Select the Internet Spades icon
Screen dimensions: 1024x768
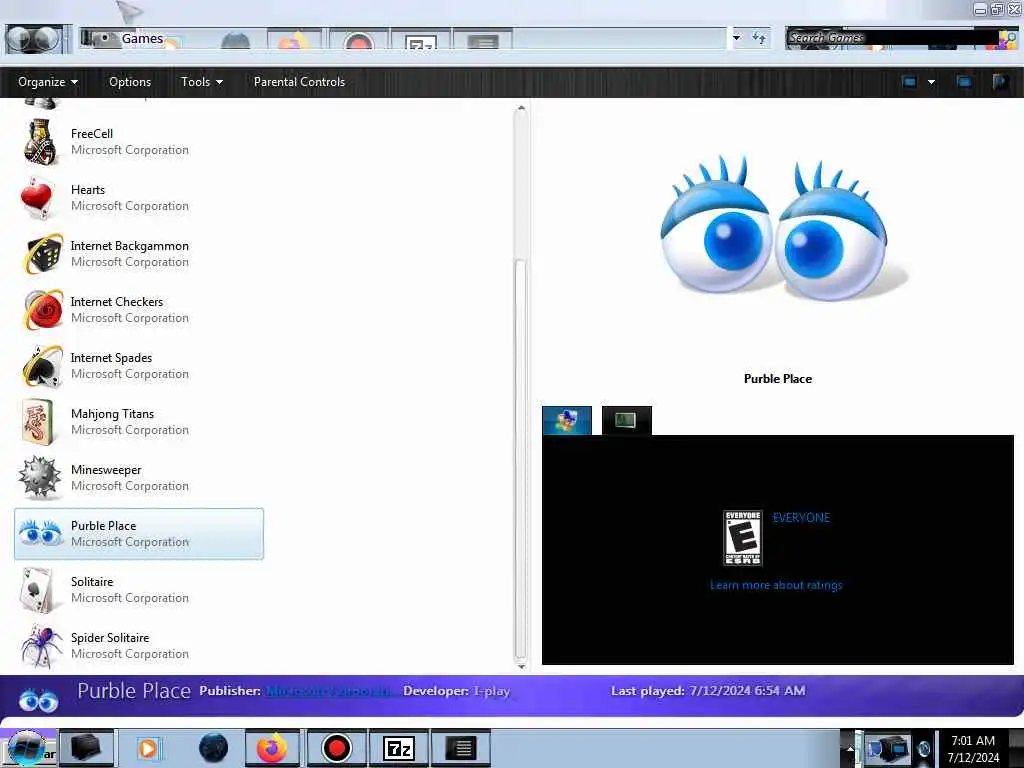[x=43, y=366]
